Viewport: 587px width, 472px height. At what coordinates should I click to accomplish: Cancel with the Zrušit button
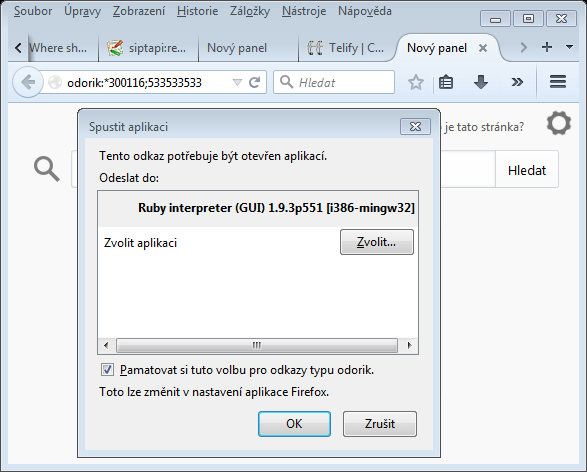coord(380,424)
